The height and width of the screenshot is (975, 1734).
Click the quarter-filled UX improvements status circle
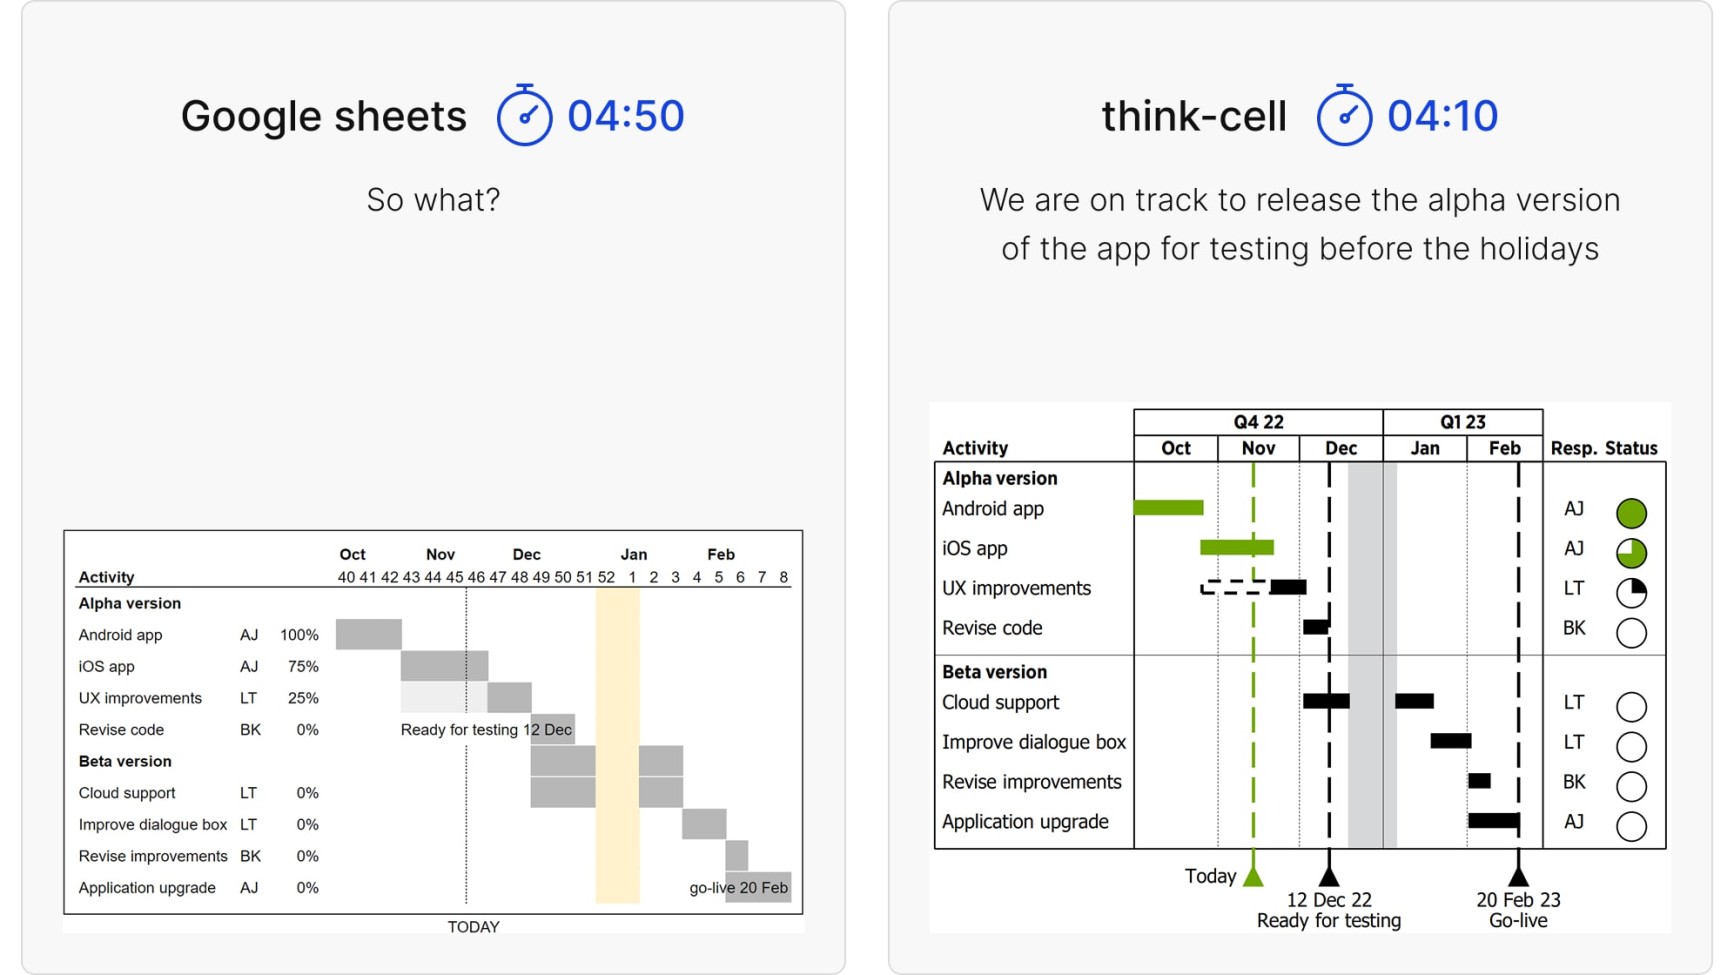click(x=1631, y=593)
